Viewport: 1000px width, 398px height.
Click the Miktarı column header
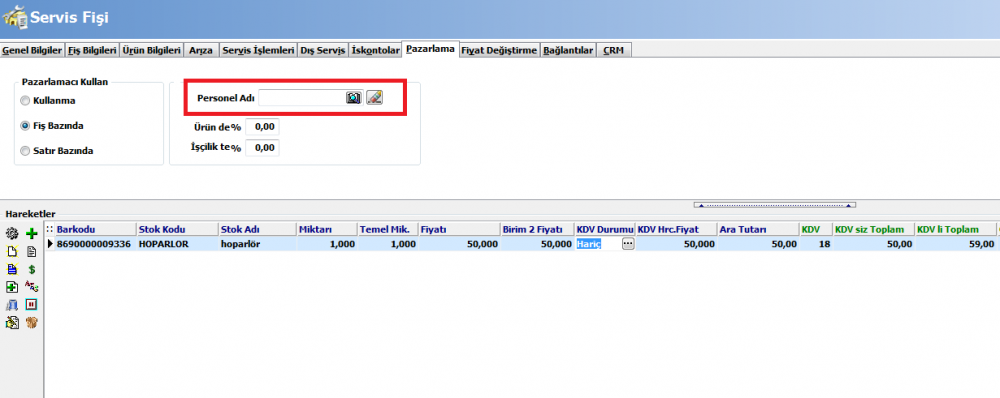pyautogui.click(x=327, y=230)
